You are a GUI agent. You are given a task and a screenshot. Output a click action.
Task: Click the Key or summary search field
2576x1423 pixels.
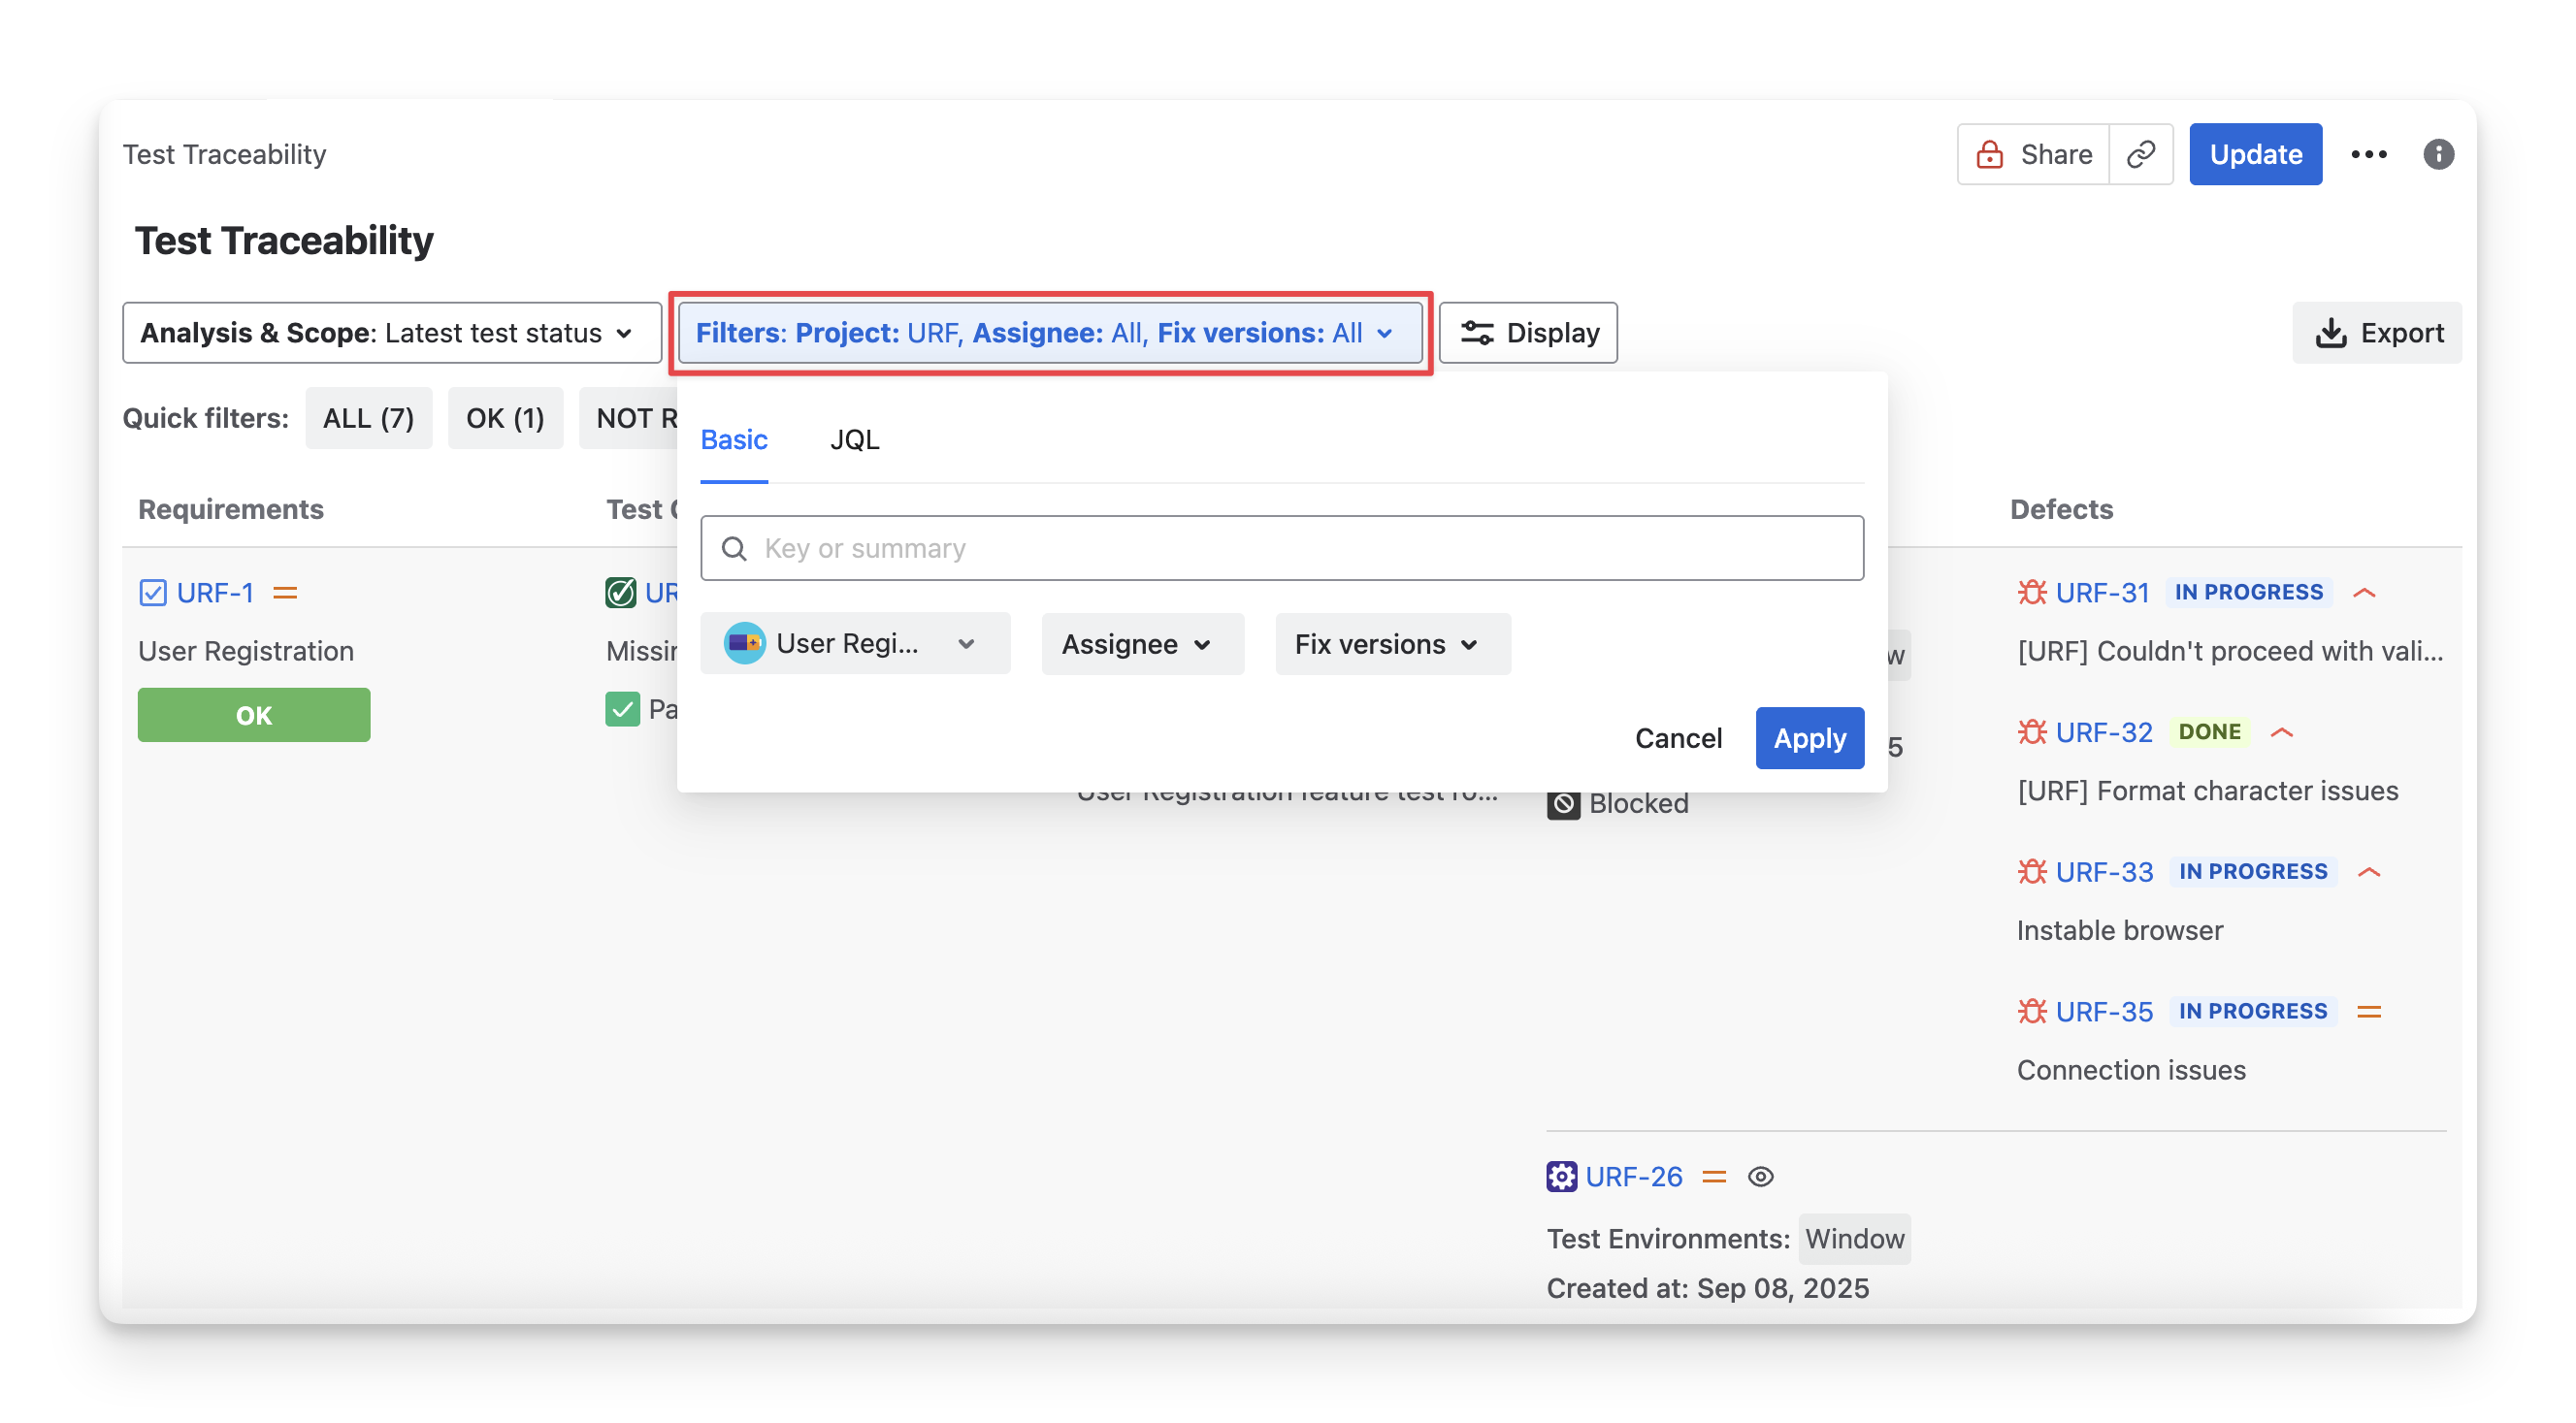point(1281,548)
